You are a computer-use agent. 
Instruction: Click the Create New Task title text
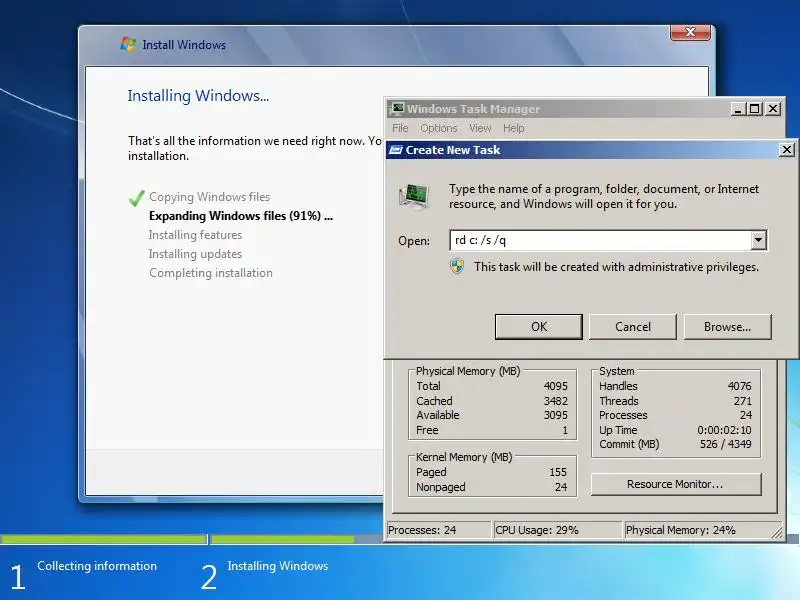[453, 150]
